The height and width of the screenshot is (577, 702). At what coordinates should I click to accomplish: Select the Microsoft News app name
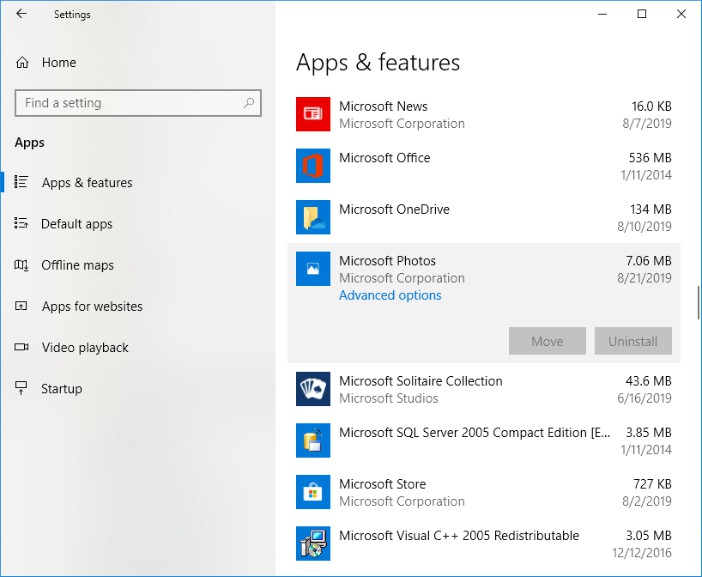(x=383, y=107)
